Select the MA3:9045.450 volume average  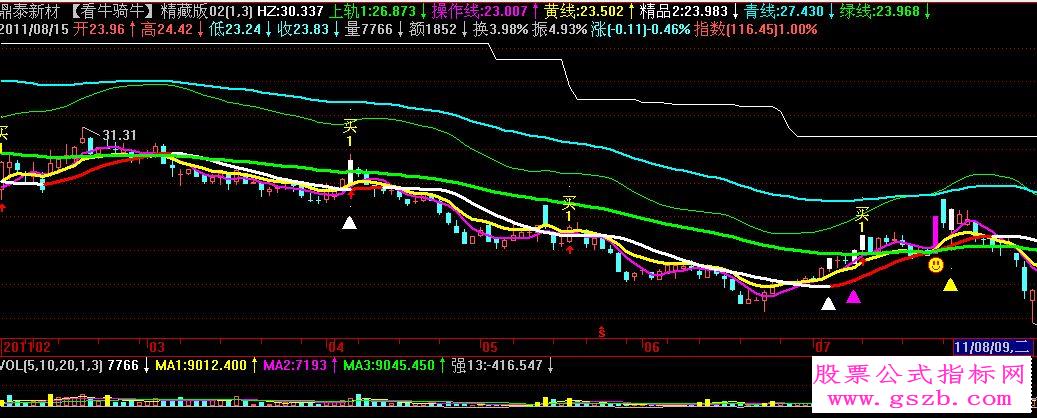tap(389, 365)
